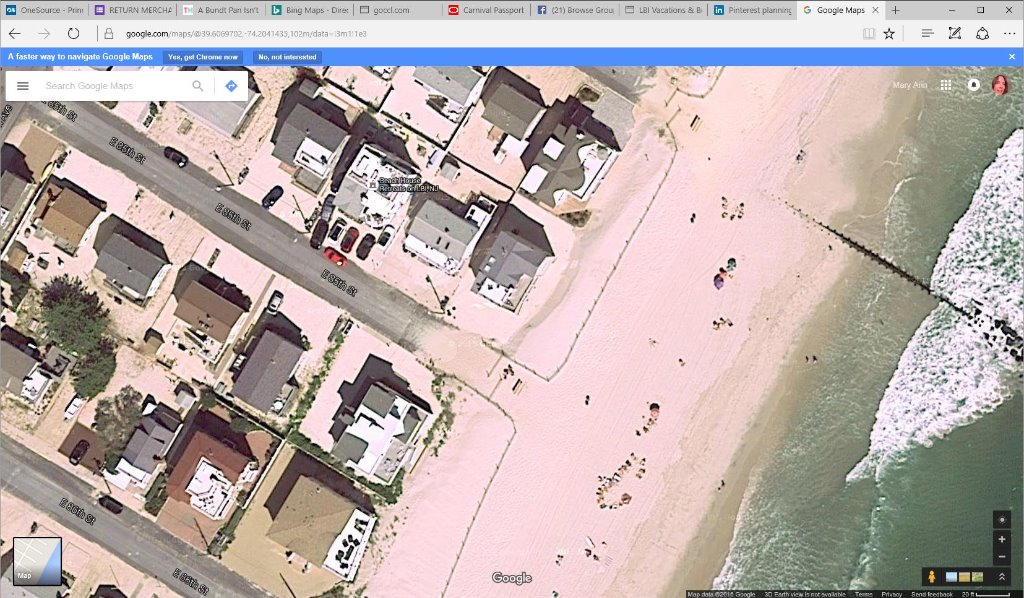This screenshot has height=598, width=1024.
Task: Click the show my location button
Action: point(1002,520)
